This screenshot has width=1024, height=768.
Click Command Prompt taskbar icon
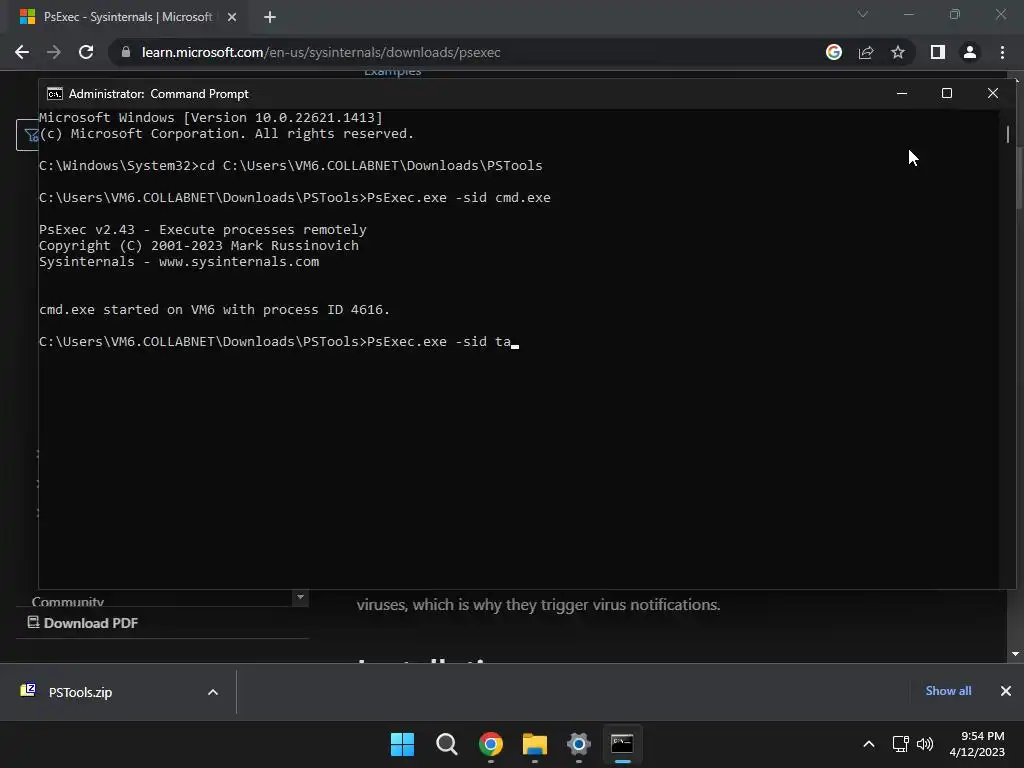pyautogui.click(x=622, y=744)
